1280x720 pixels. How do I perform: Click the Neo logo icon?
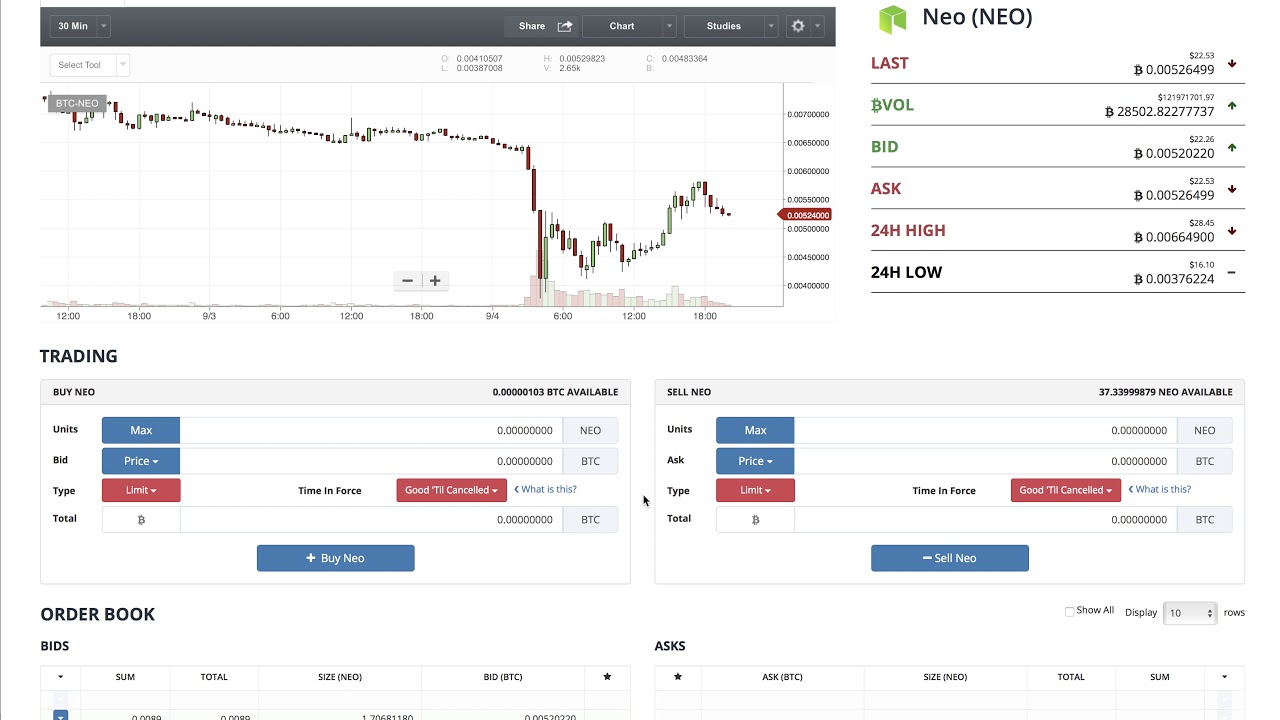pos(892,18)
